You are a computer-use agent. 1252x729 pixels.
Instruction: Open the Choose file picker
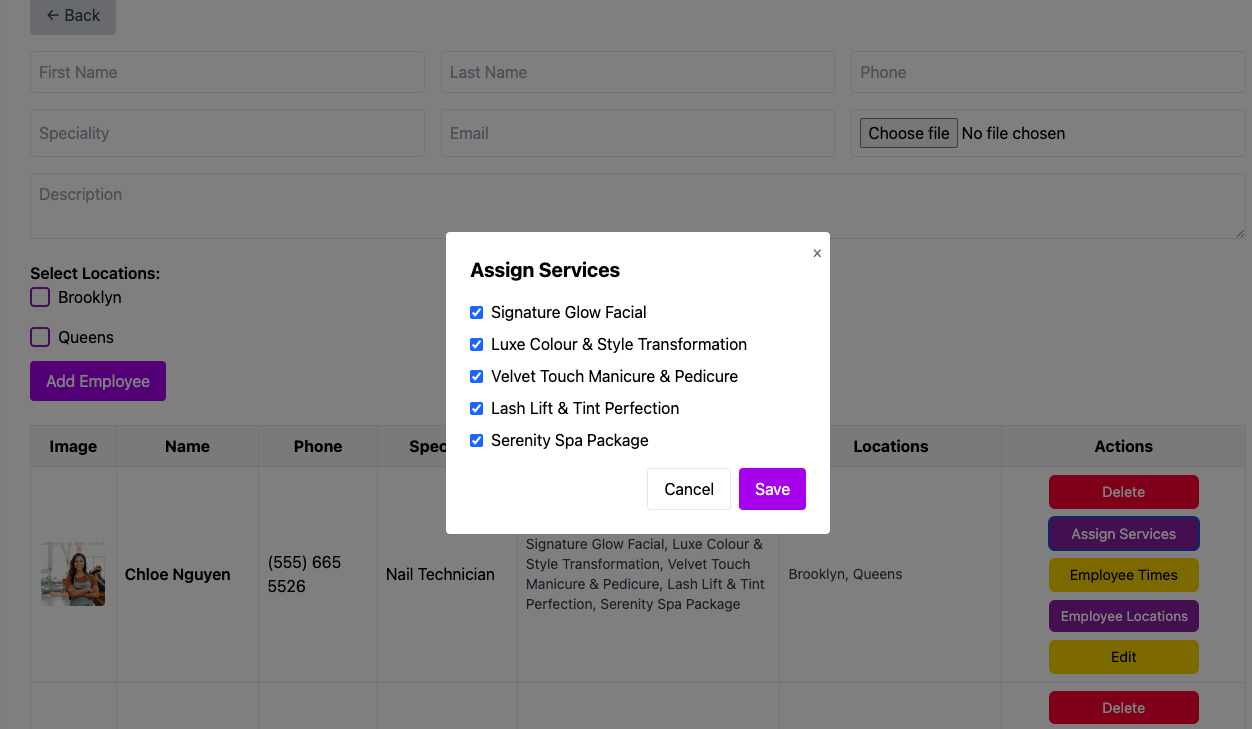(x=908, y=133)
